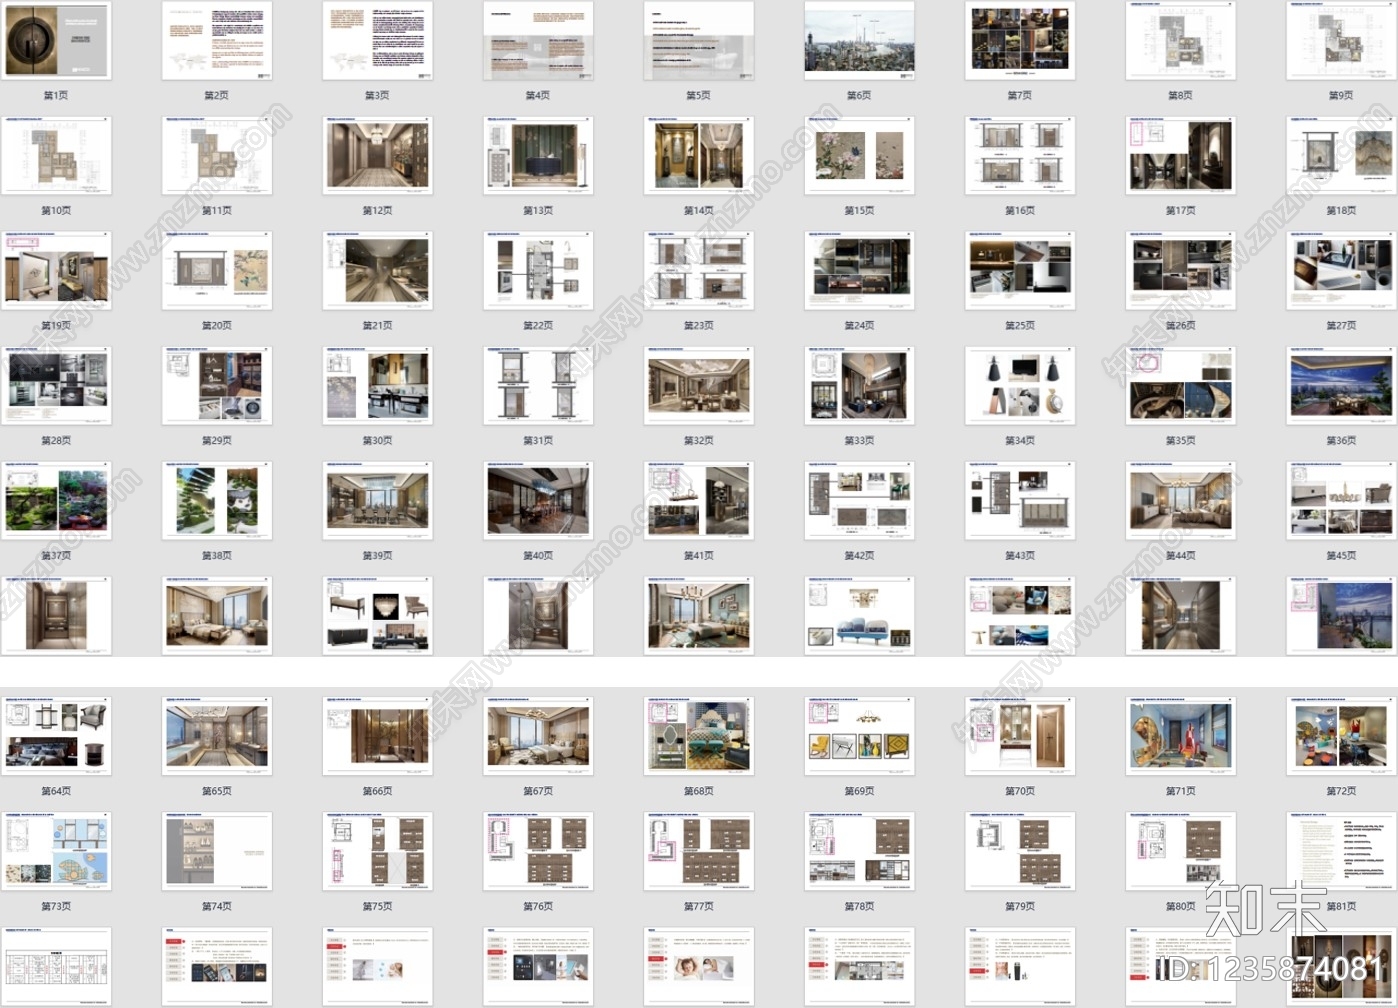Open the thumbnail for page 26
The height and width of the screenshot is (1008, 1398).
(1180, 271)
